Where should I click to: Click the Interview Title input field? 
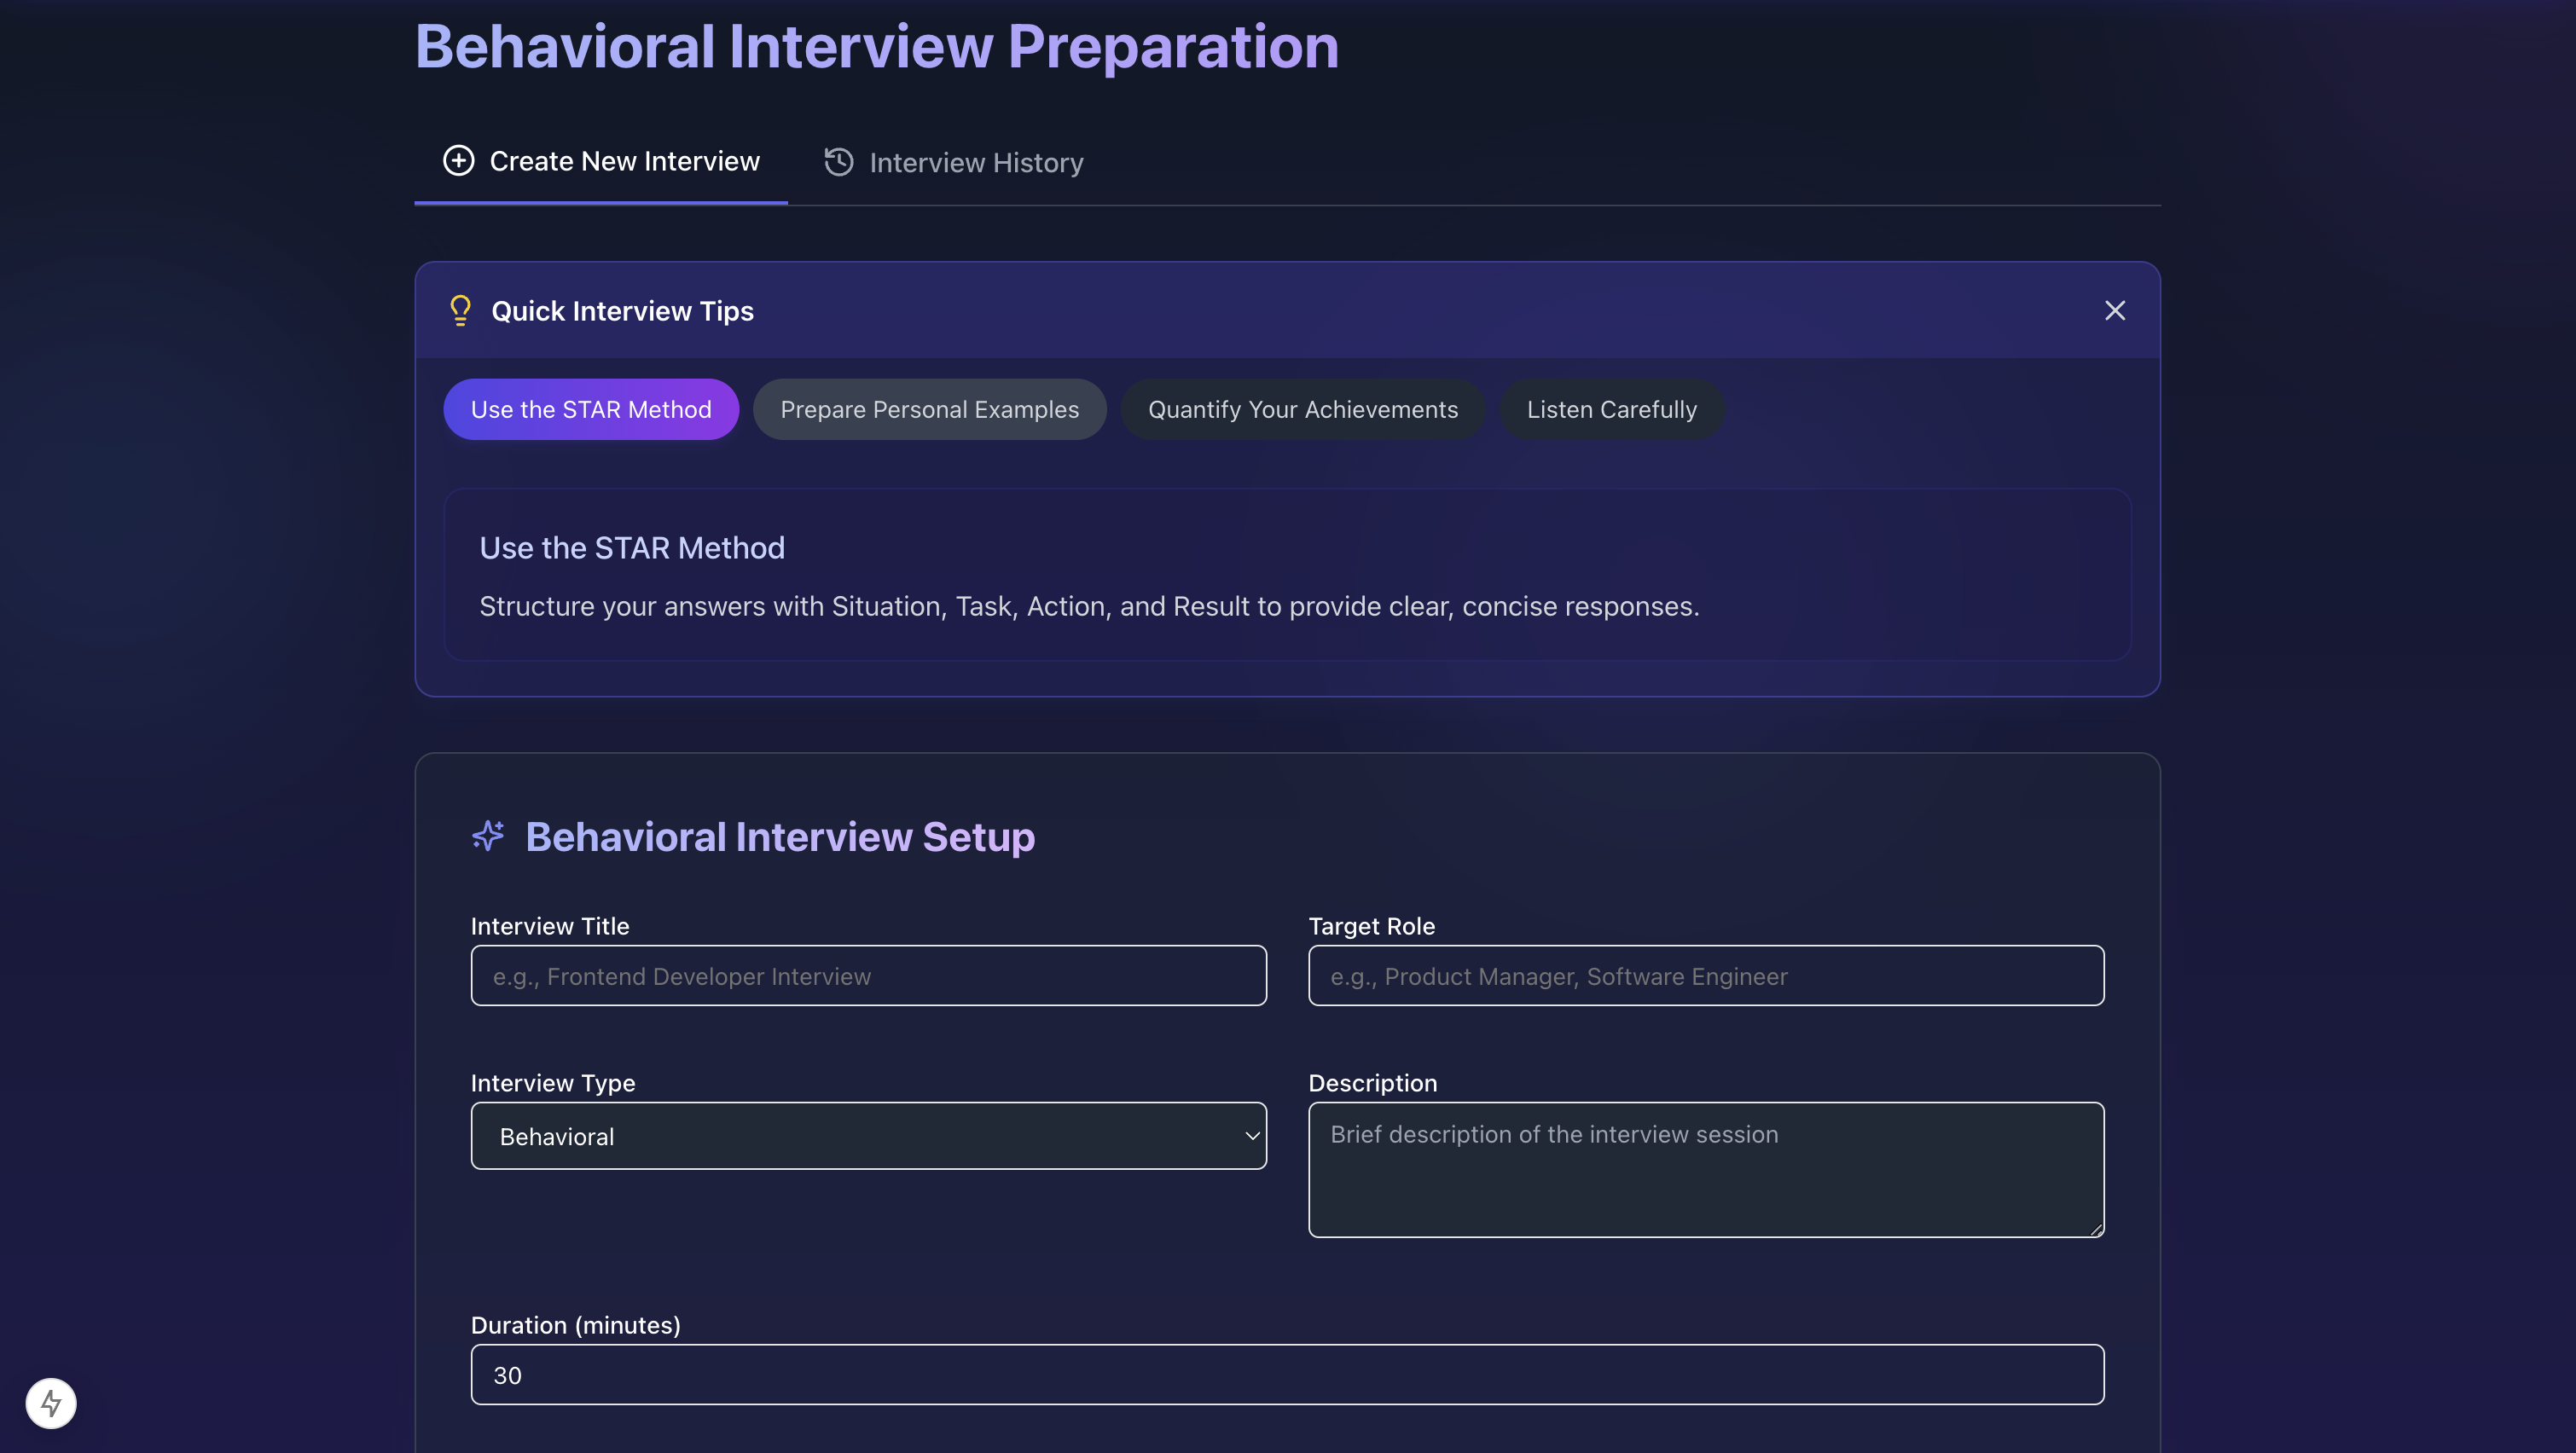(x=868, y=976)
